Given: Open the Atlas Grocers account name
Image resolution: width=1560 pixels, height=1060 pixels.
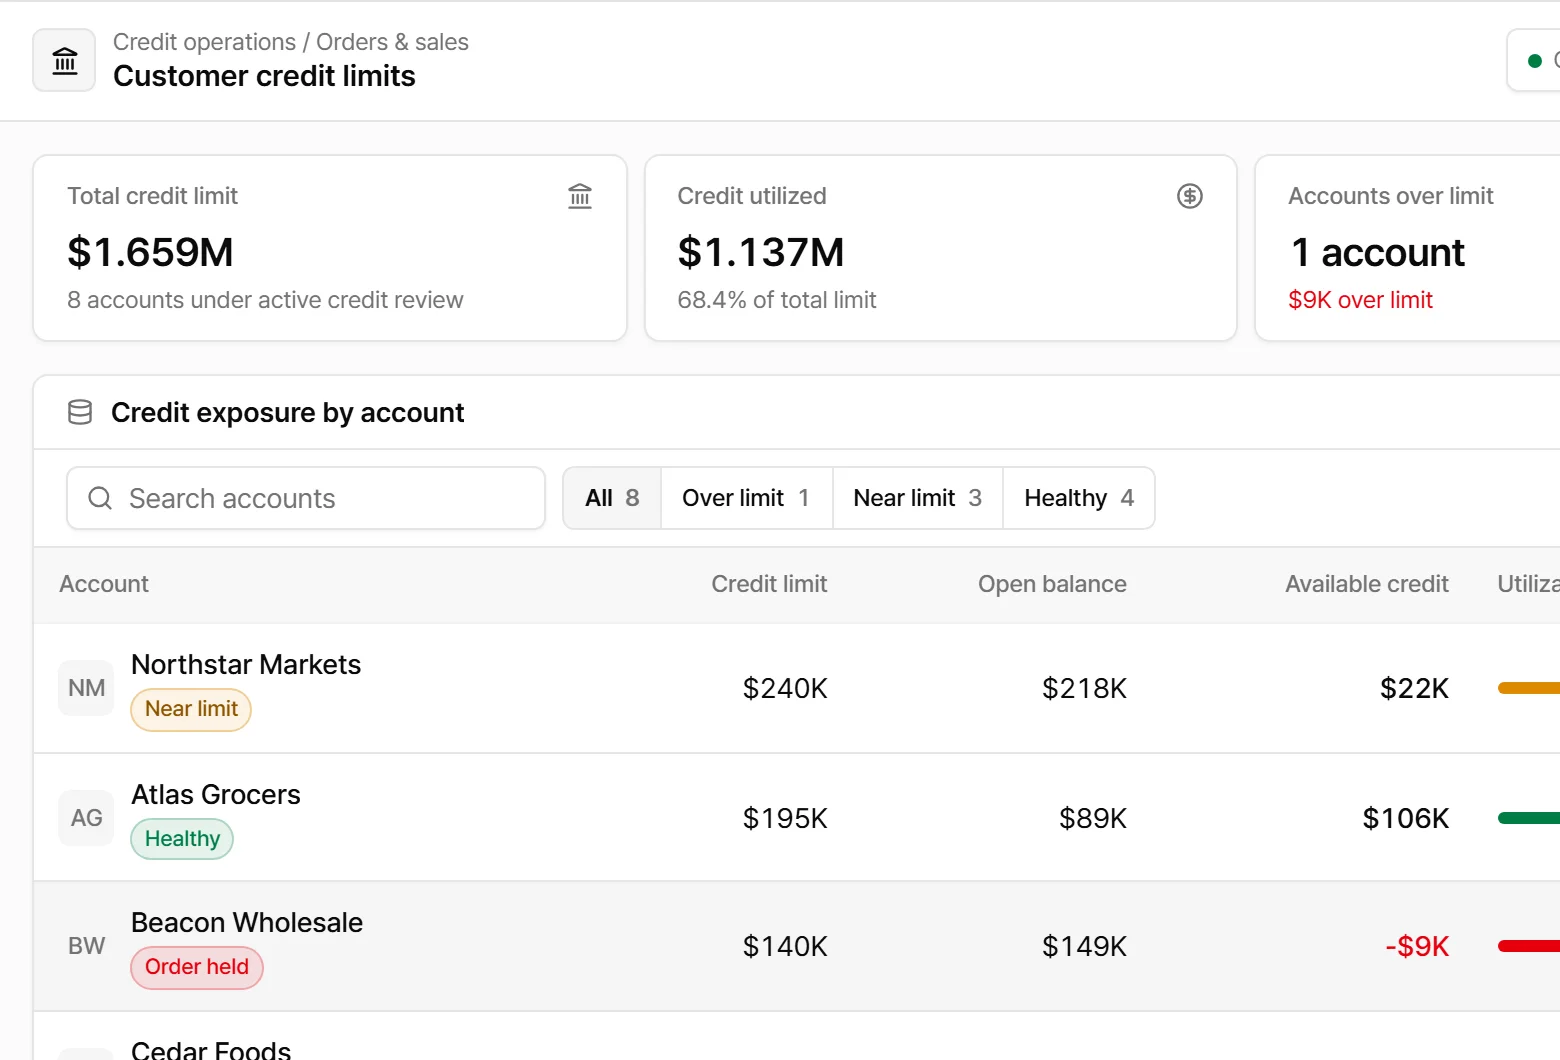Looking at the screenshot, I should [216, 795].
